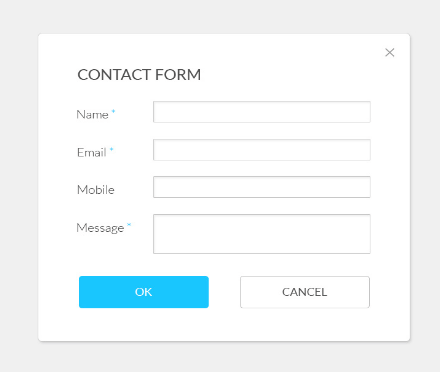
Task: Confirm the contact form using the blue OK
Action: [x=144, y=292]
